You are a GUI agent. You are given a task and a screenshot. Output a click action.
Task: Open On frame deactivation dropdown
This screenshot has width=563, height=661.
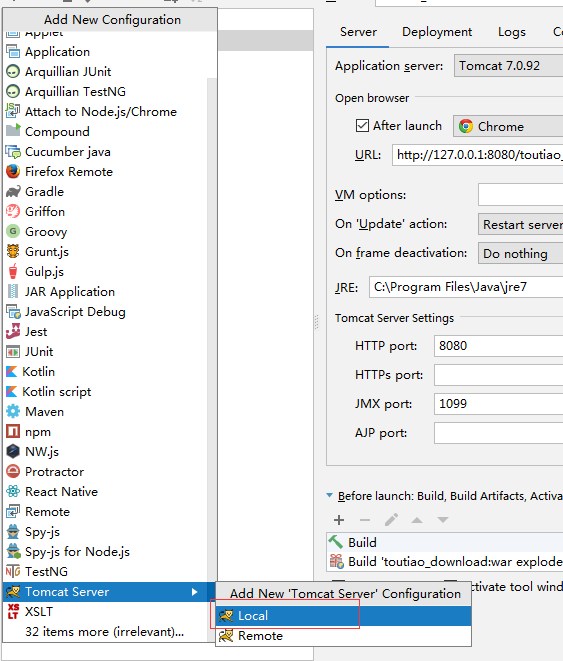pos(520,253)
